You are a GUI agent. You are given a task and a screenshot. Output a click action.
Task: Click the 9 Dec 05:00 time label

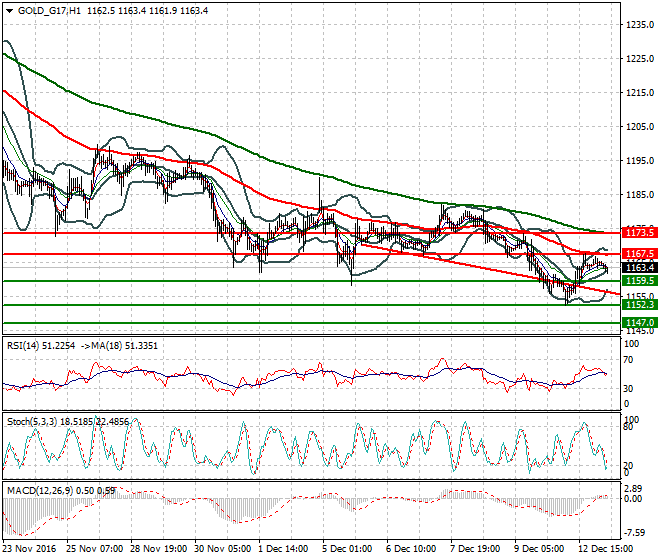coord(539,549)
